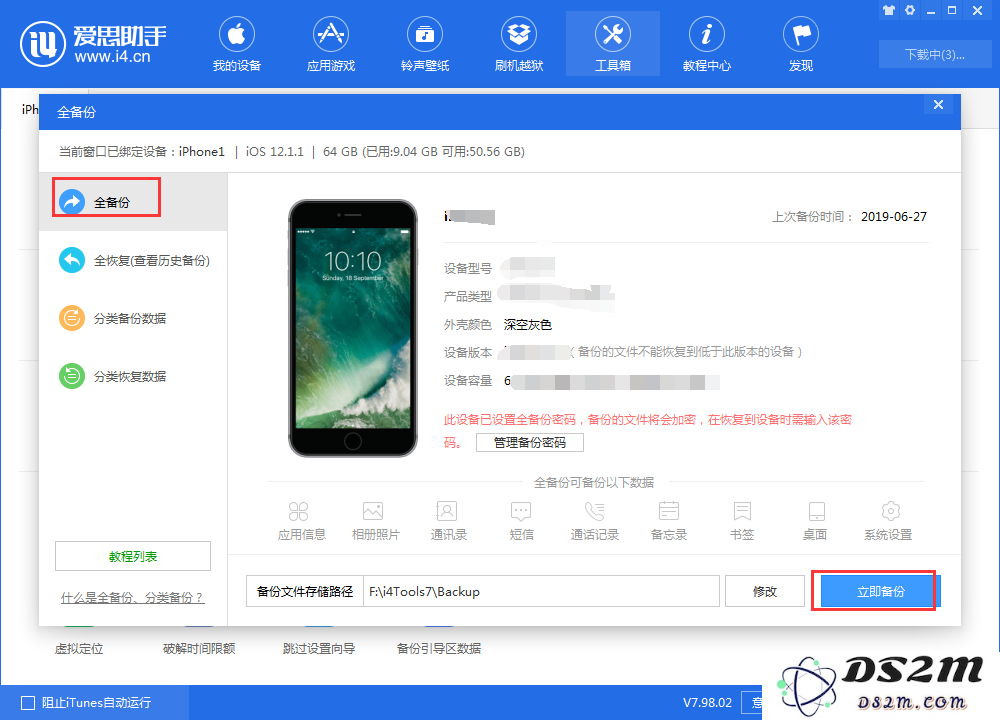Click the storage text 64 GB (已用:9.04 GB 可用:50.56 GB)
The width and height of the screenshot is (1000, 720).
click(424, 152)
